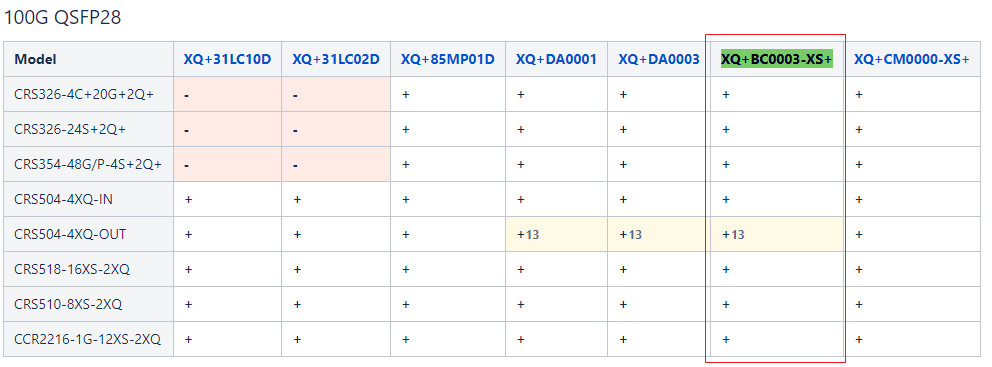Open the XQ+DA0003 cable link
This screenshot has width=992, height=367.
(x=659, y=59)
